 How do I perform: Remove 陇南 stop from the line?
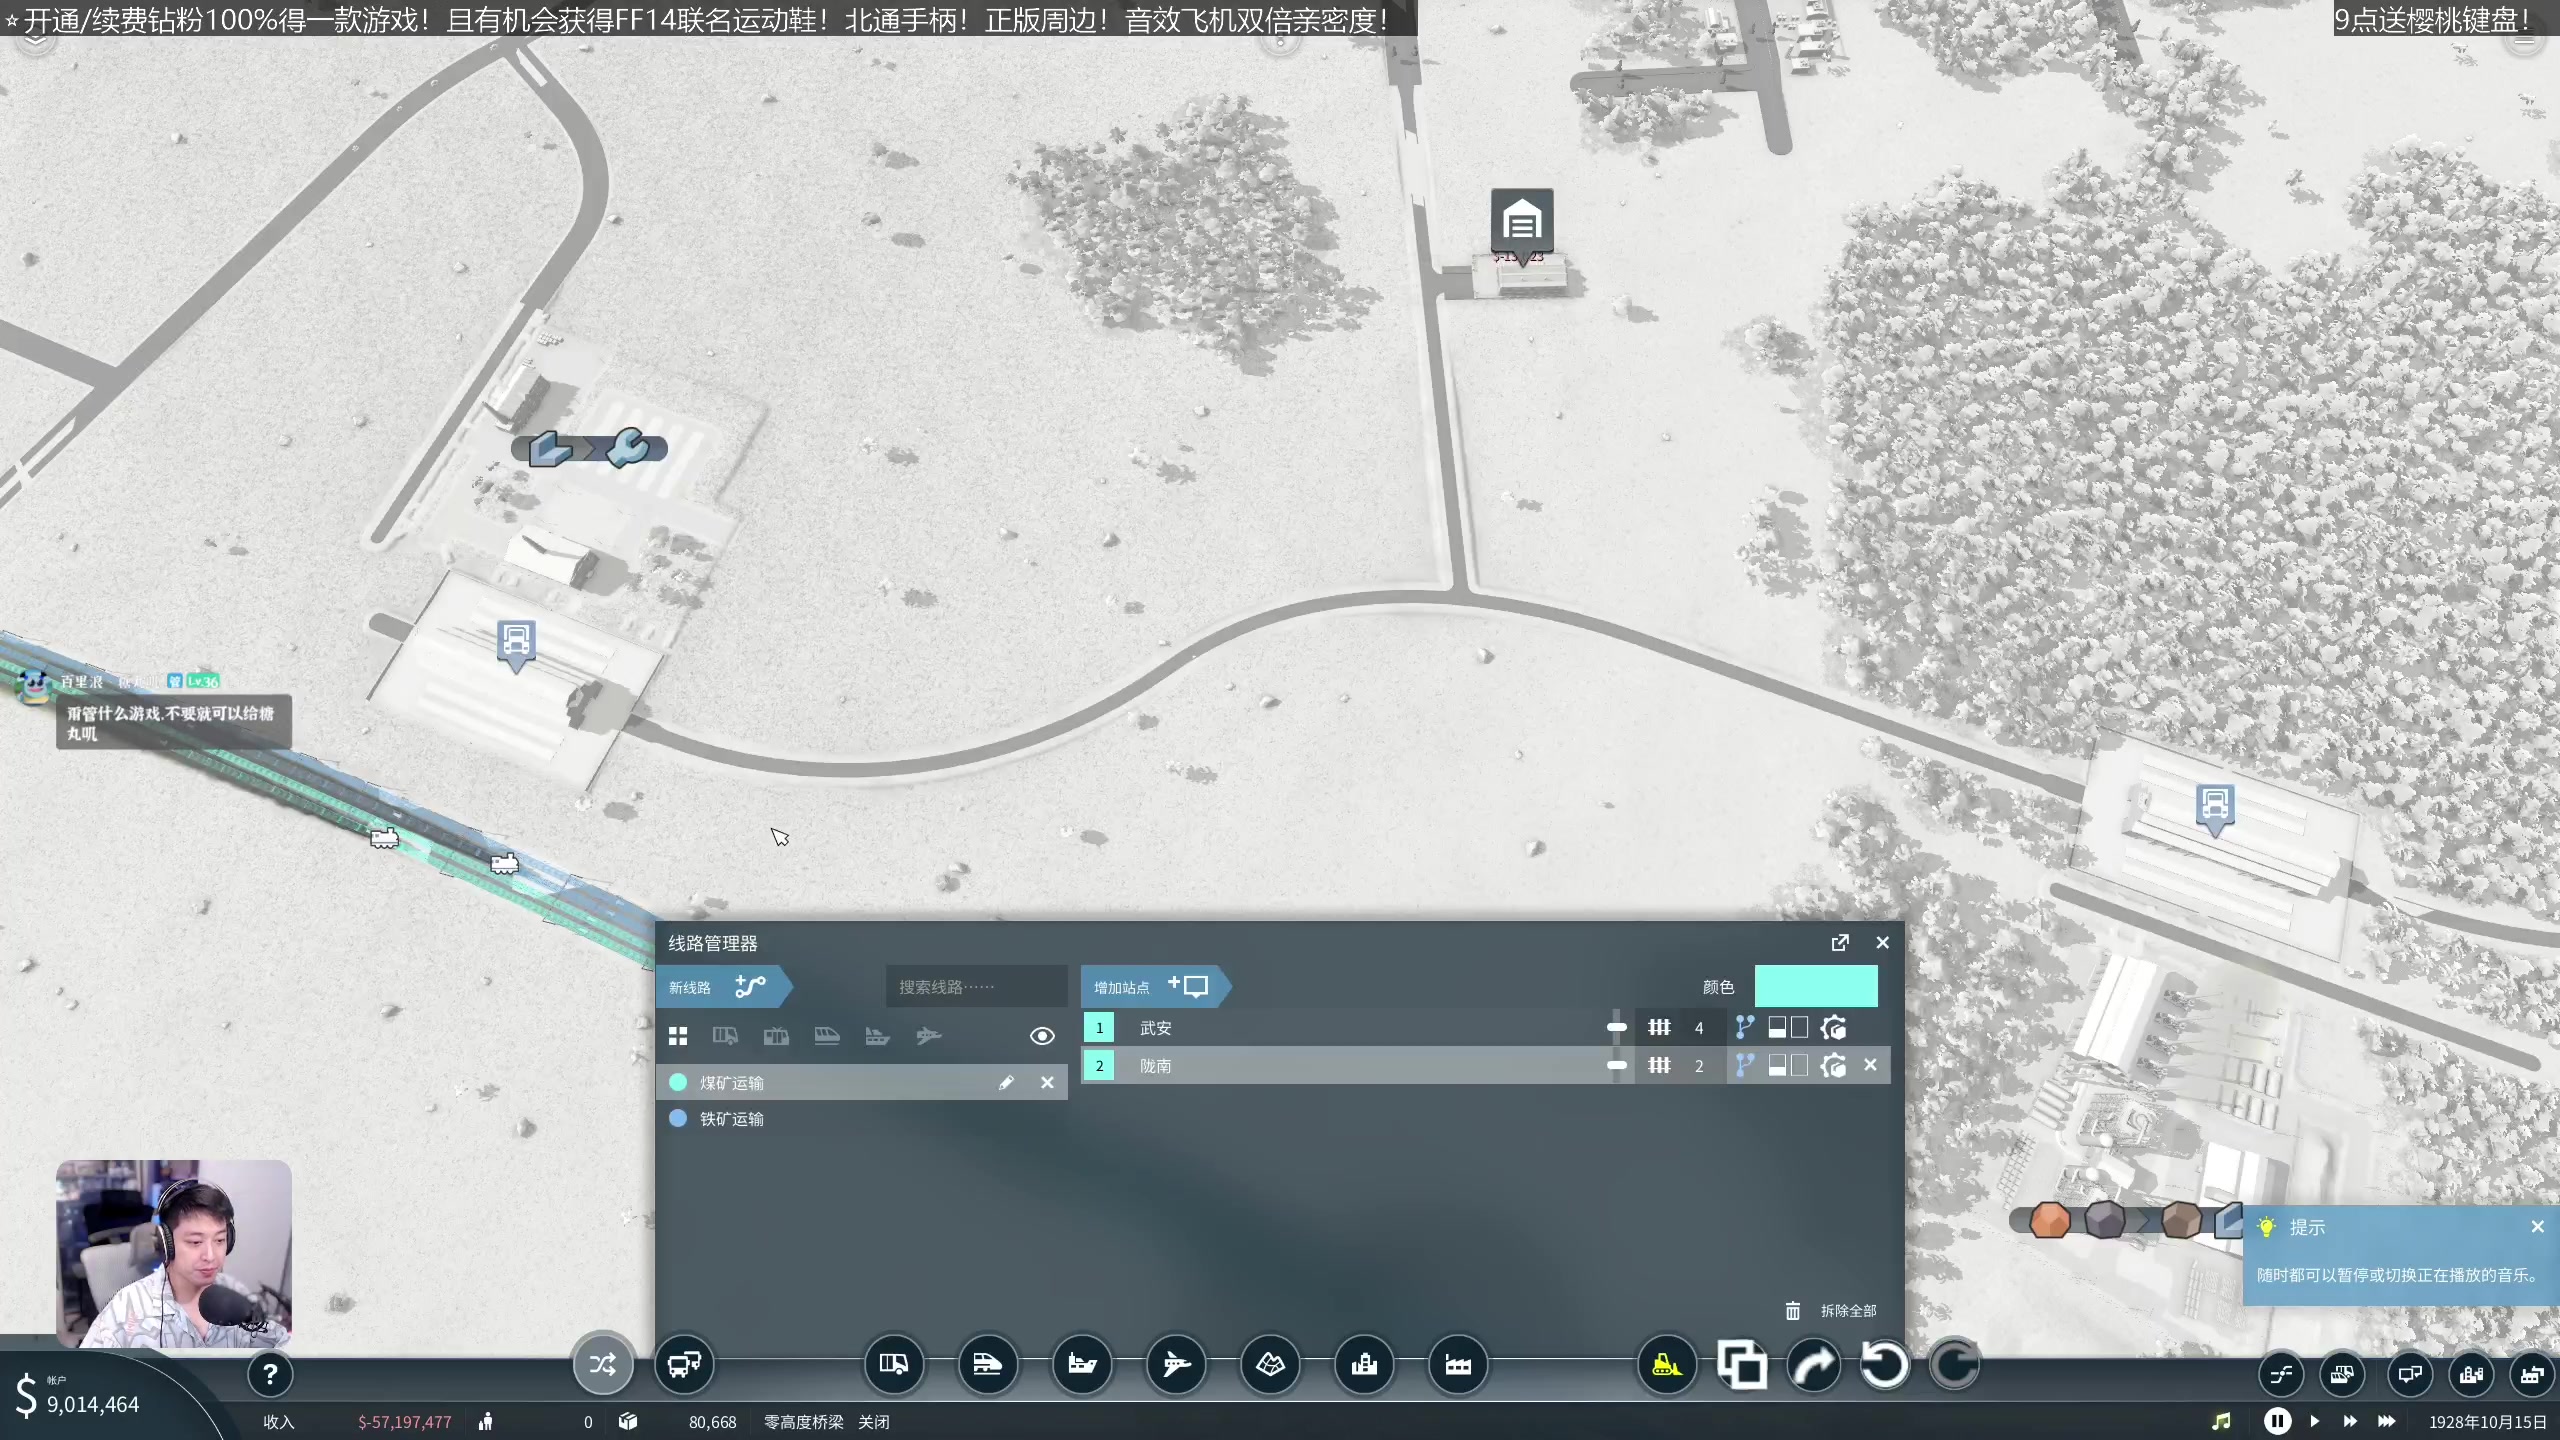pyautogui.click(x=1870, y=1065)
